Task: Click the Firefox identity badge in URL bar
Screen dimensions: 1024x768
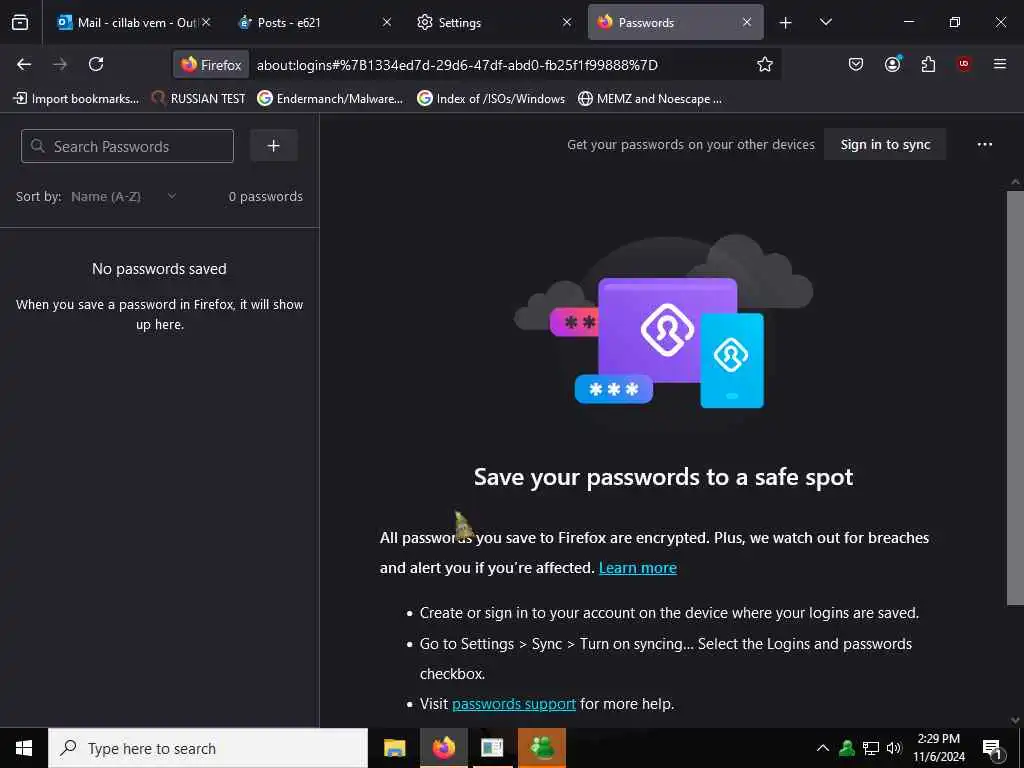Action: 211,65
